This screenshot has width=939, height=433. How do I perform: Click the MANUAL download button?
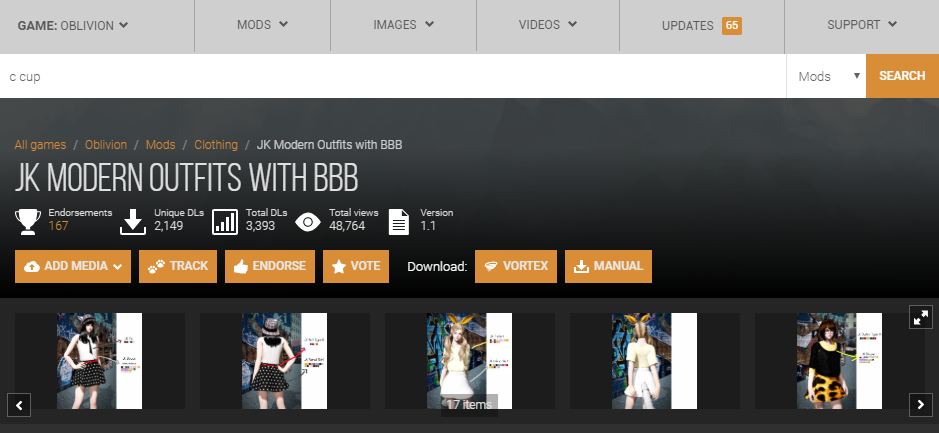coord(608,267)
